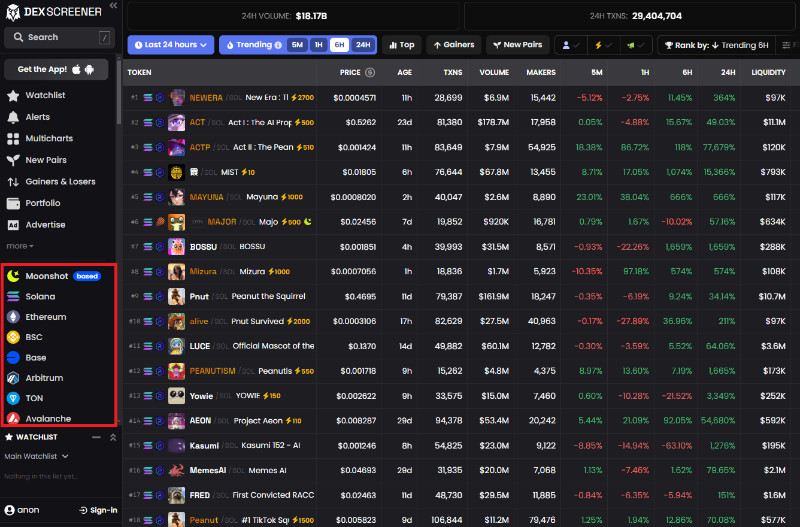
Task: Open the Last 24 hours dropdown
Action: (x=171, y=45)
